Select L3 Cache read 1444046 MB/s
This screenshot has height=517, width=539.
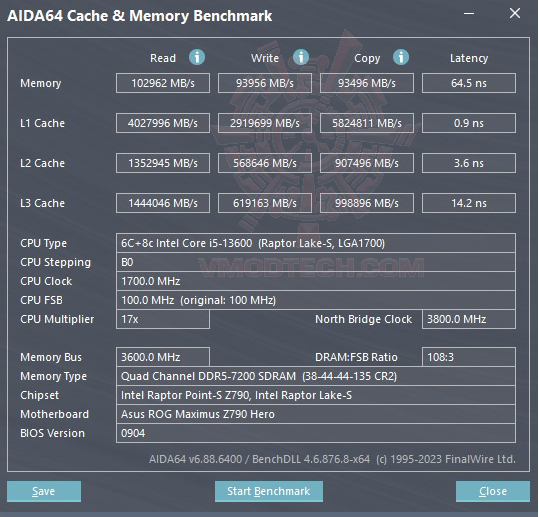pyautogui.click(x=163, y=203)
